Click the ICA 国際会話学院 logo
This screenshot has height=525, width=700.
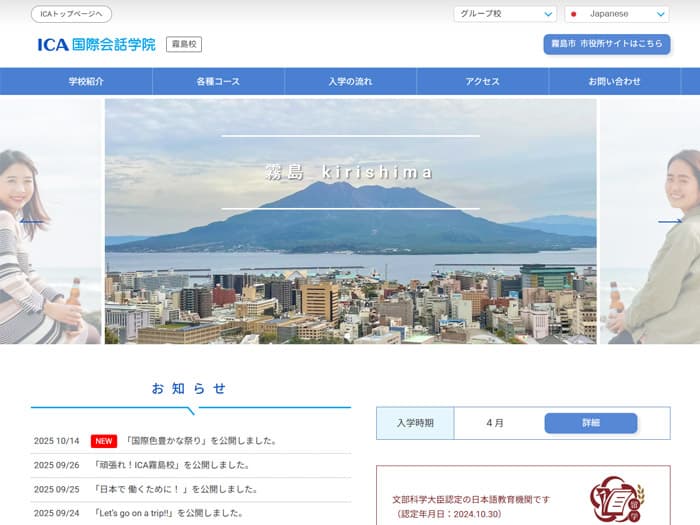click(96, 45)
